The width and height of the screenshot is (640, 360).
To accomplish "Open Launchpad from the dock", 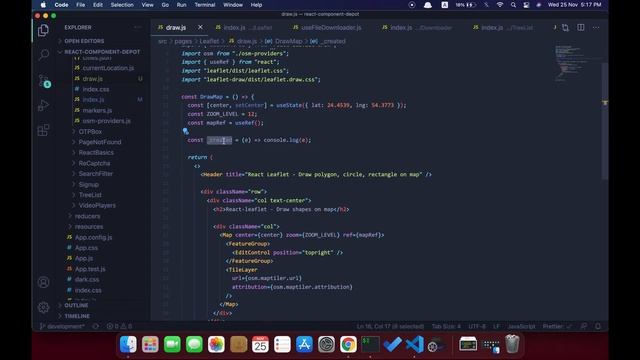I will (150, 344).
